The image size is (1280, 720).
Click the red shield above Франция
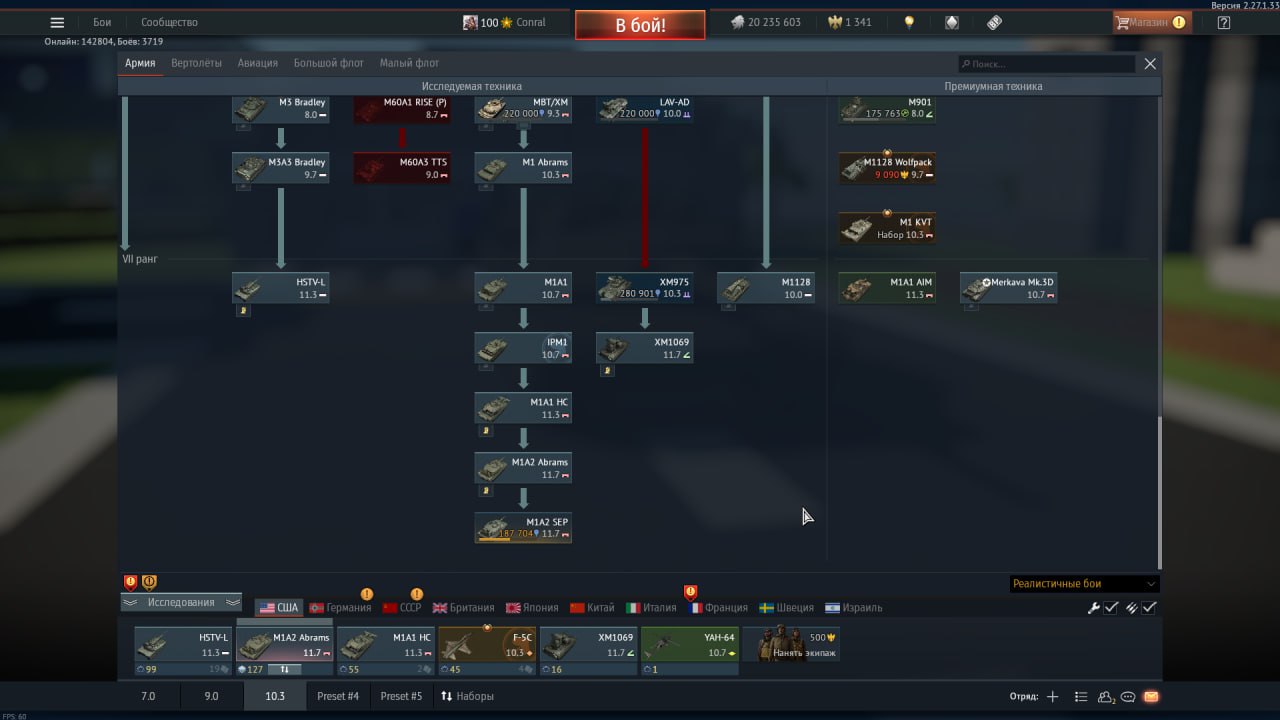coord(690,592)
